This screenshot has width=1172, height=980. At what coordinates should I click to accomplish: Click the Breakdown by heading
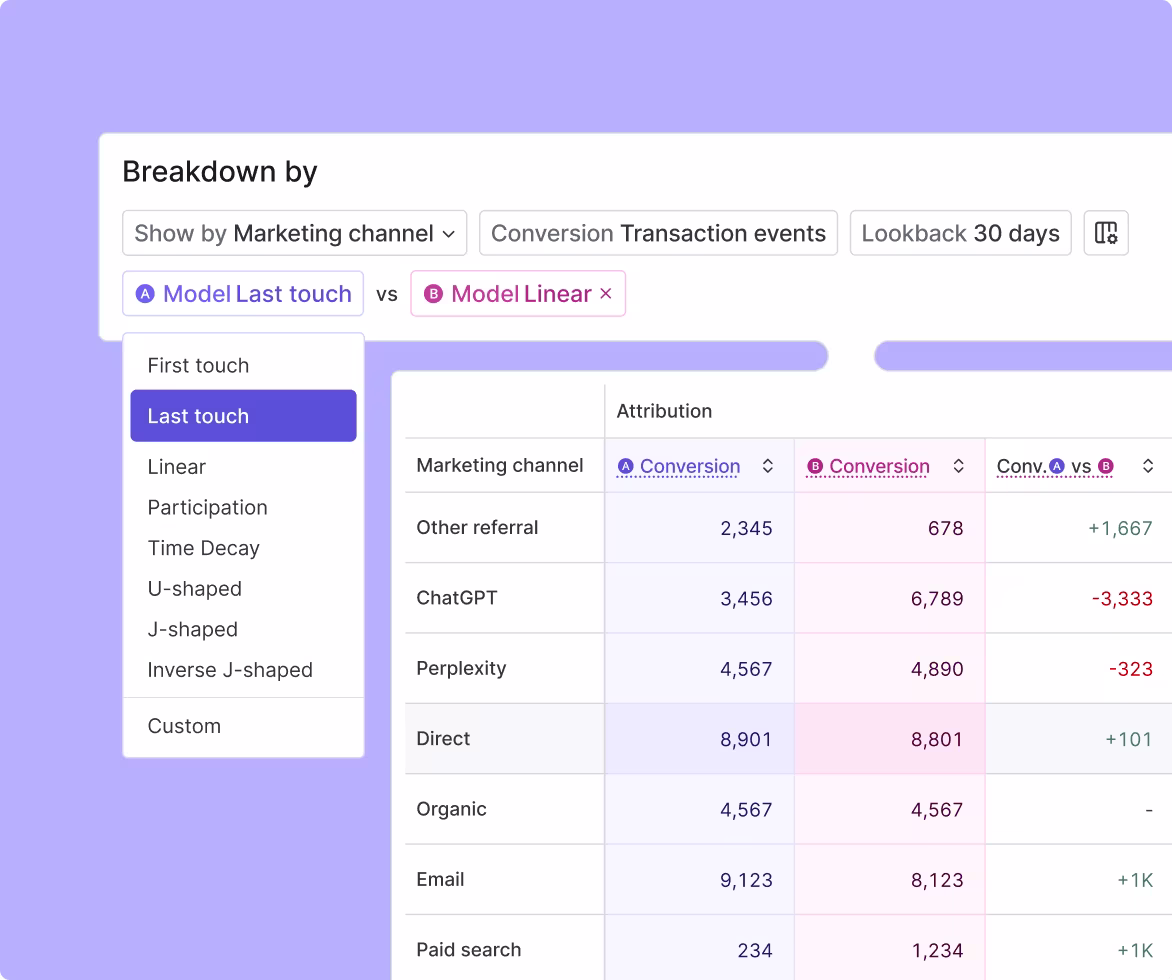(x=220, y=172)
